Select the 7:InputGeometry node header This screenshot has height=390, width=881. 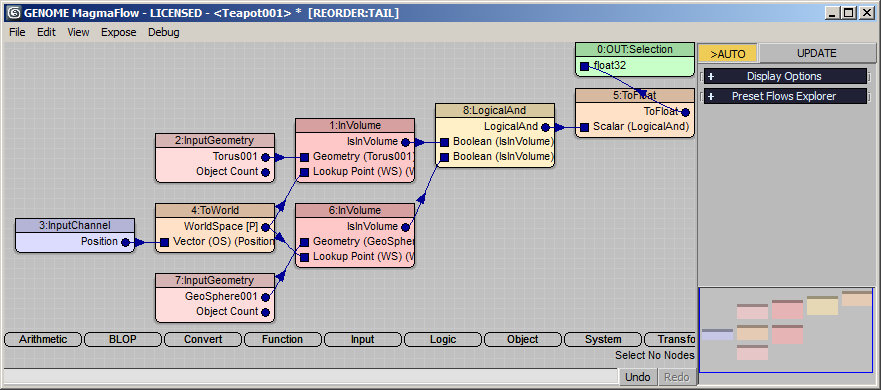point(215,280)
